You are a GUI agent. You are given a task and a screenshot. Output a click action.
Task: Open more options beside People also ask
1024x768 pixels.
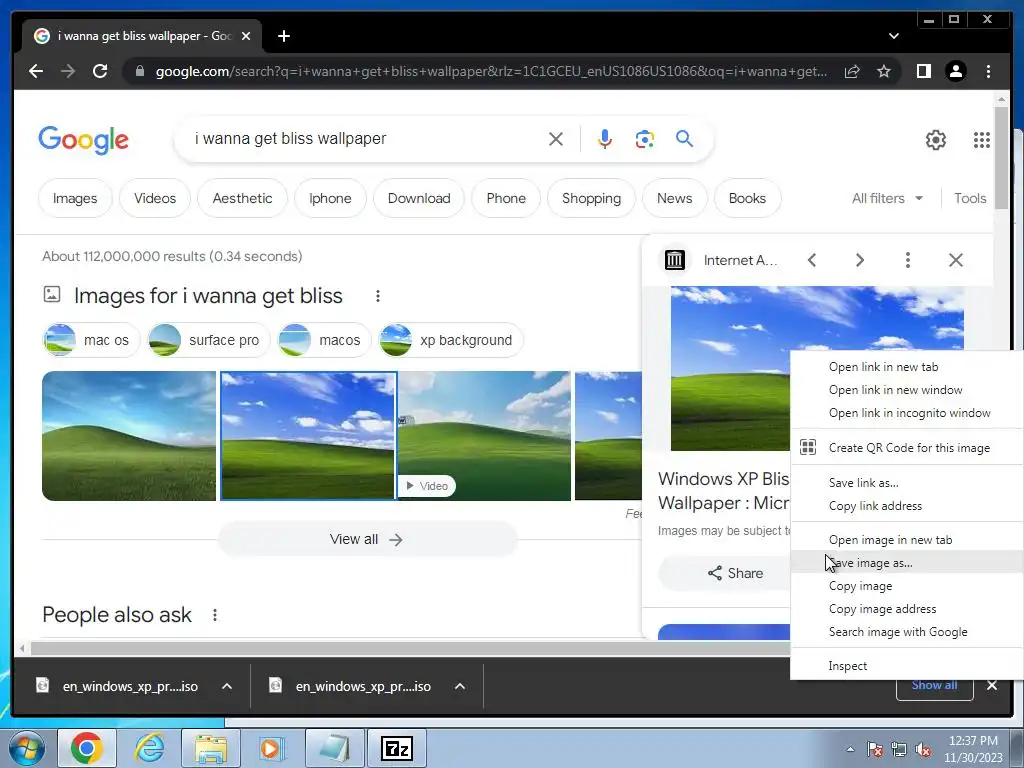coord(215,615)
